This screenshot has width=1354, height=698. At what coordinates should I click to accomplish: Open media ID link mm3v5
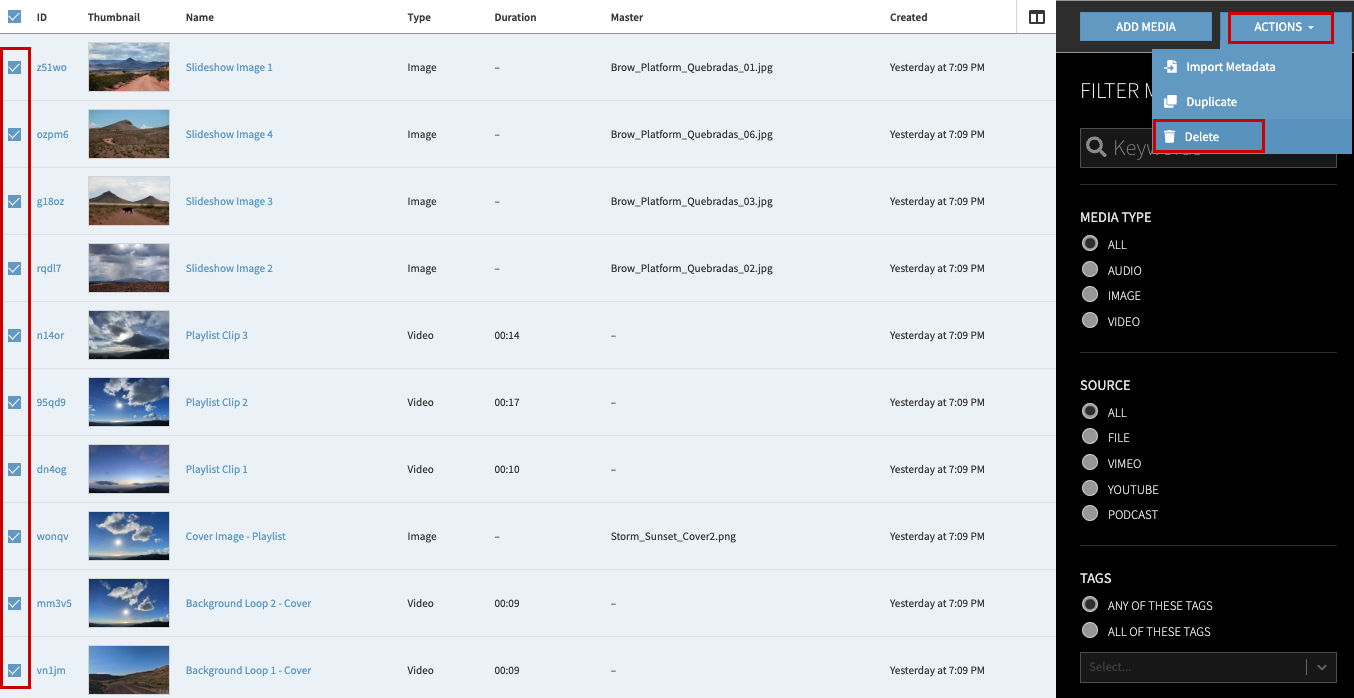[x=54, y=603]
